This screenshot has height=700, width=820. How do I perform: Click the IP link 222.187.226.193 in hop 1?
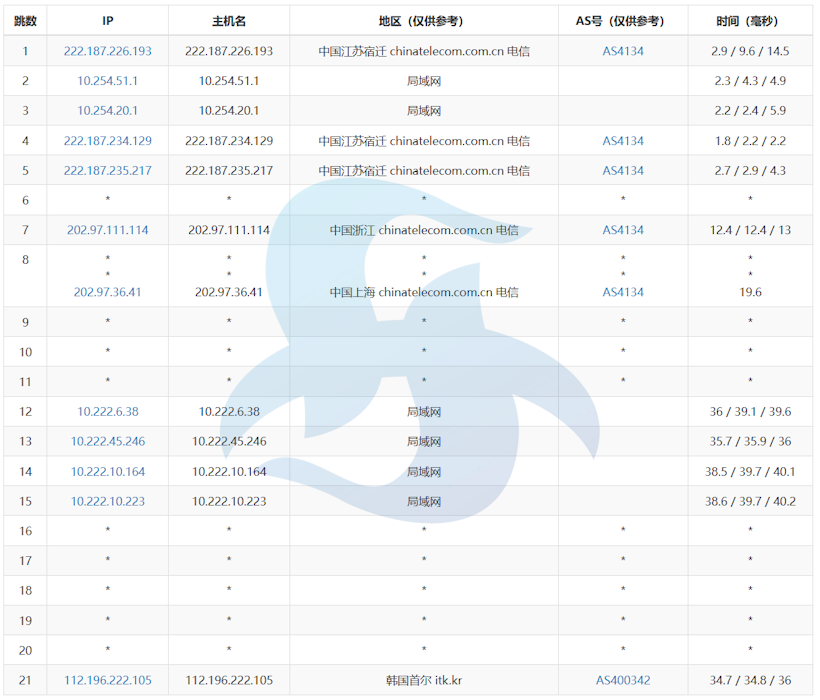pyautogui.click(x=107, y=50)
